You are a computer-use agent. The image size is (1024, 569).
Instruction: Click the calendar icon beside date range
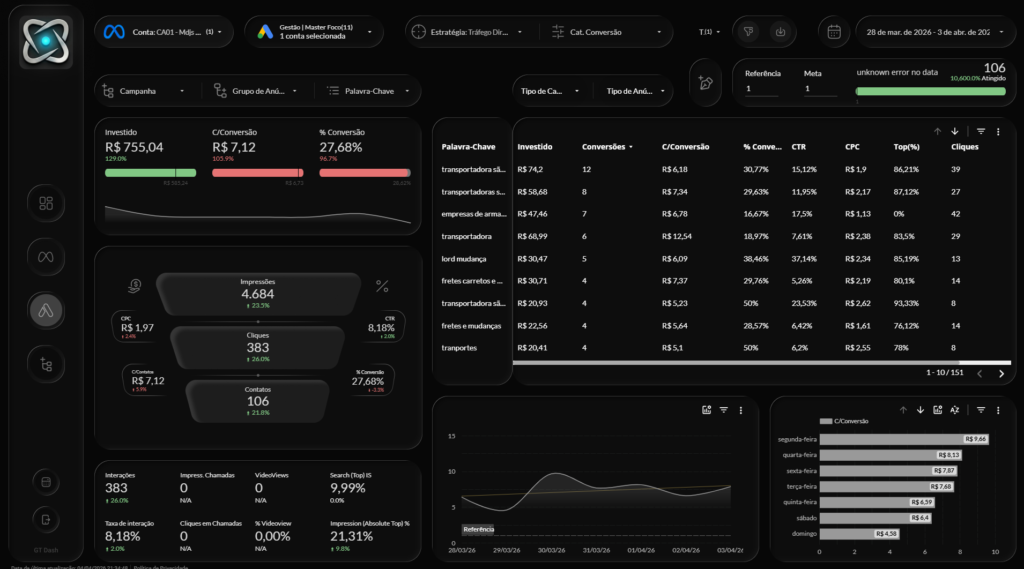pos(834,32)
